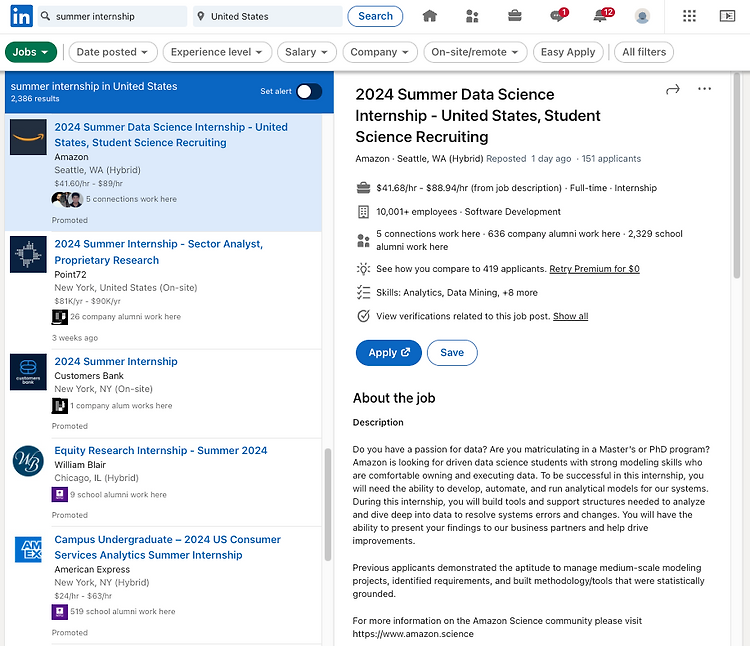Click the lightbulb icon beside applicant comparison
This screenshot has width=750, height=646.
364,269
